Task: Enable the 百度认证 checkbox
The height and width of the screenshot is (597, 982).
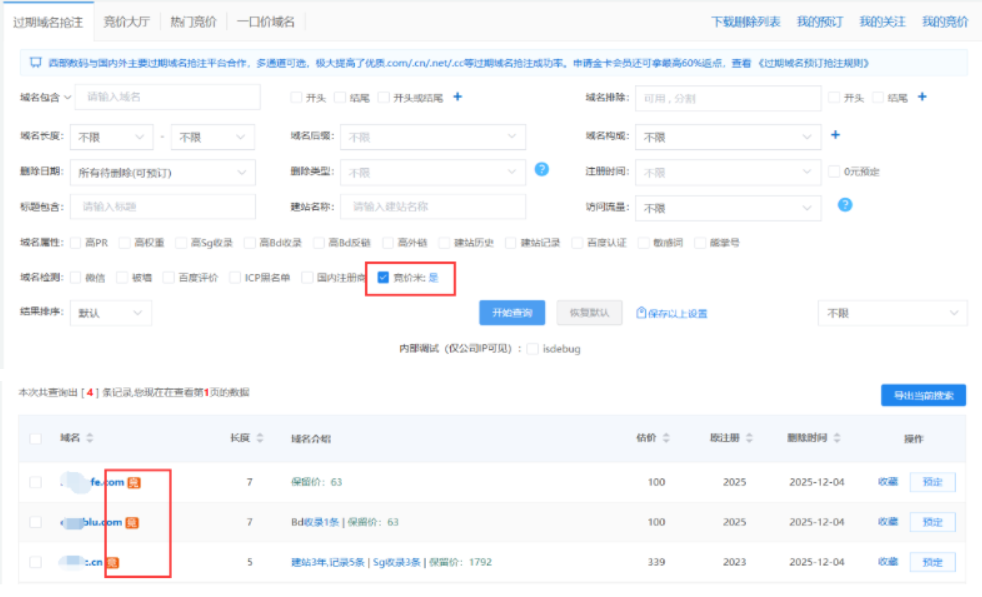Action: pyautogui.click(x=577, y=243)
